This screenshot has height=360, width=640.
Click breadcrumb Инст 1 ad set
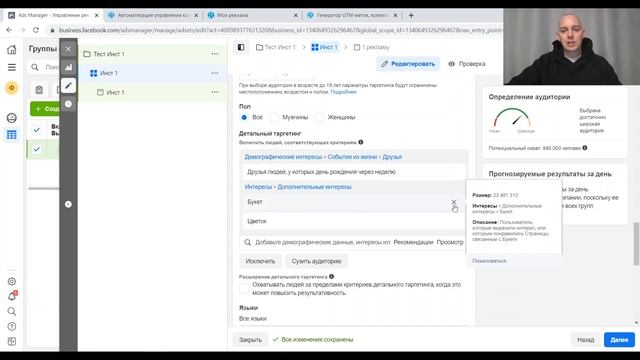coord(324,47)
